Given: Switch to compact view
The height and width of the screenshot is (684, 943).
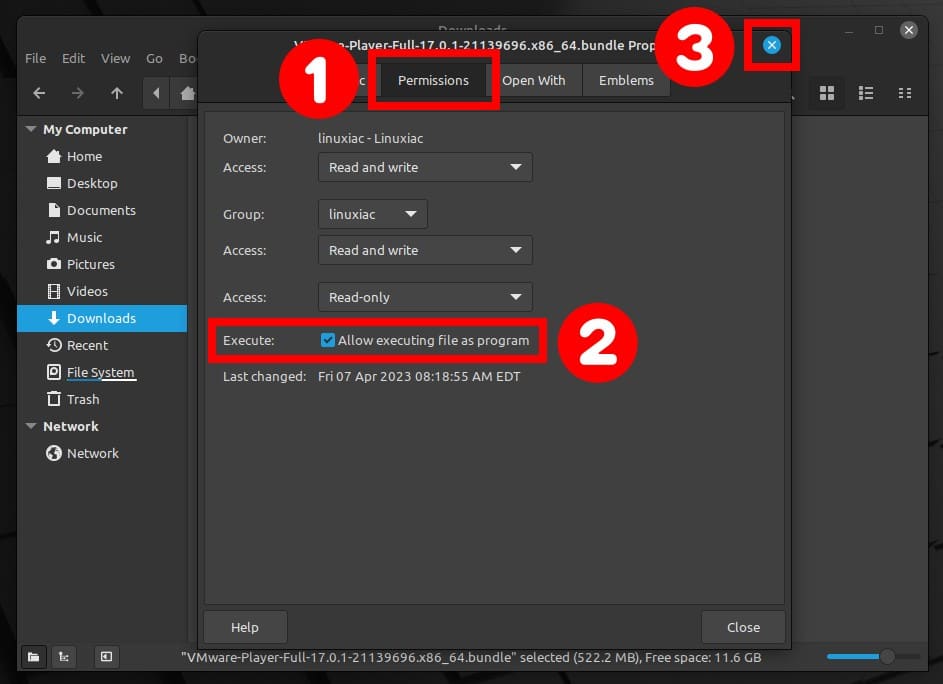Looking at the screenshot, I should (905, 93).
